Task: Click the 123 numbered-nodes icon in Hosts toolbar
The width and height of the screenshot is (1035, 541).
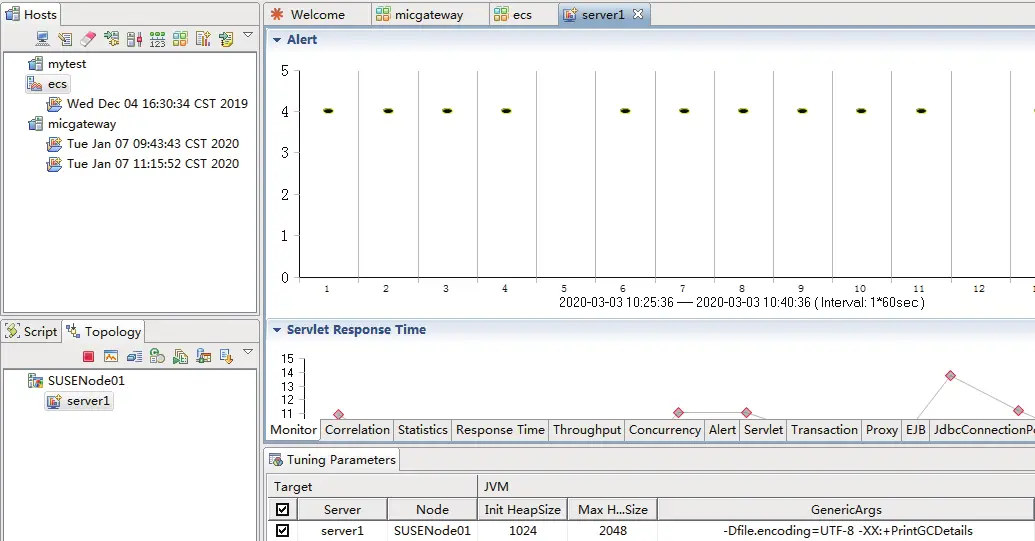Action: click(x=157, y=39)
